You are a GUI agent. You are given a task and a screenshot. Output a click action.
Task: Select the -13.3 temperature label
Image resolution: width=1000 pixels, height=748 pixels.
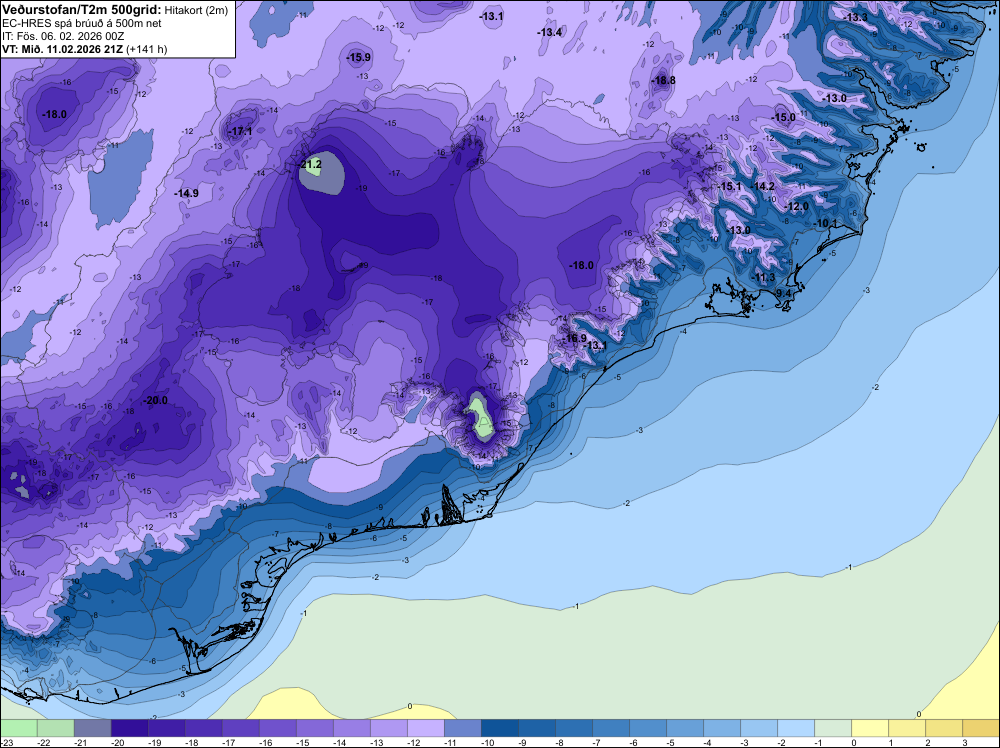coord(857,17)
